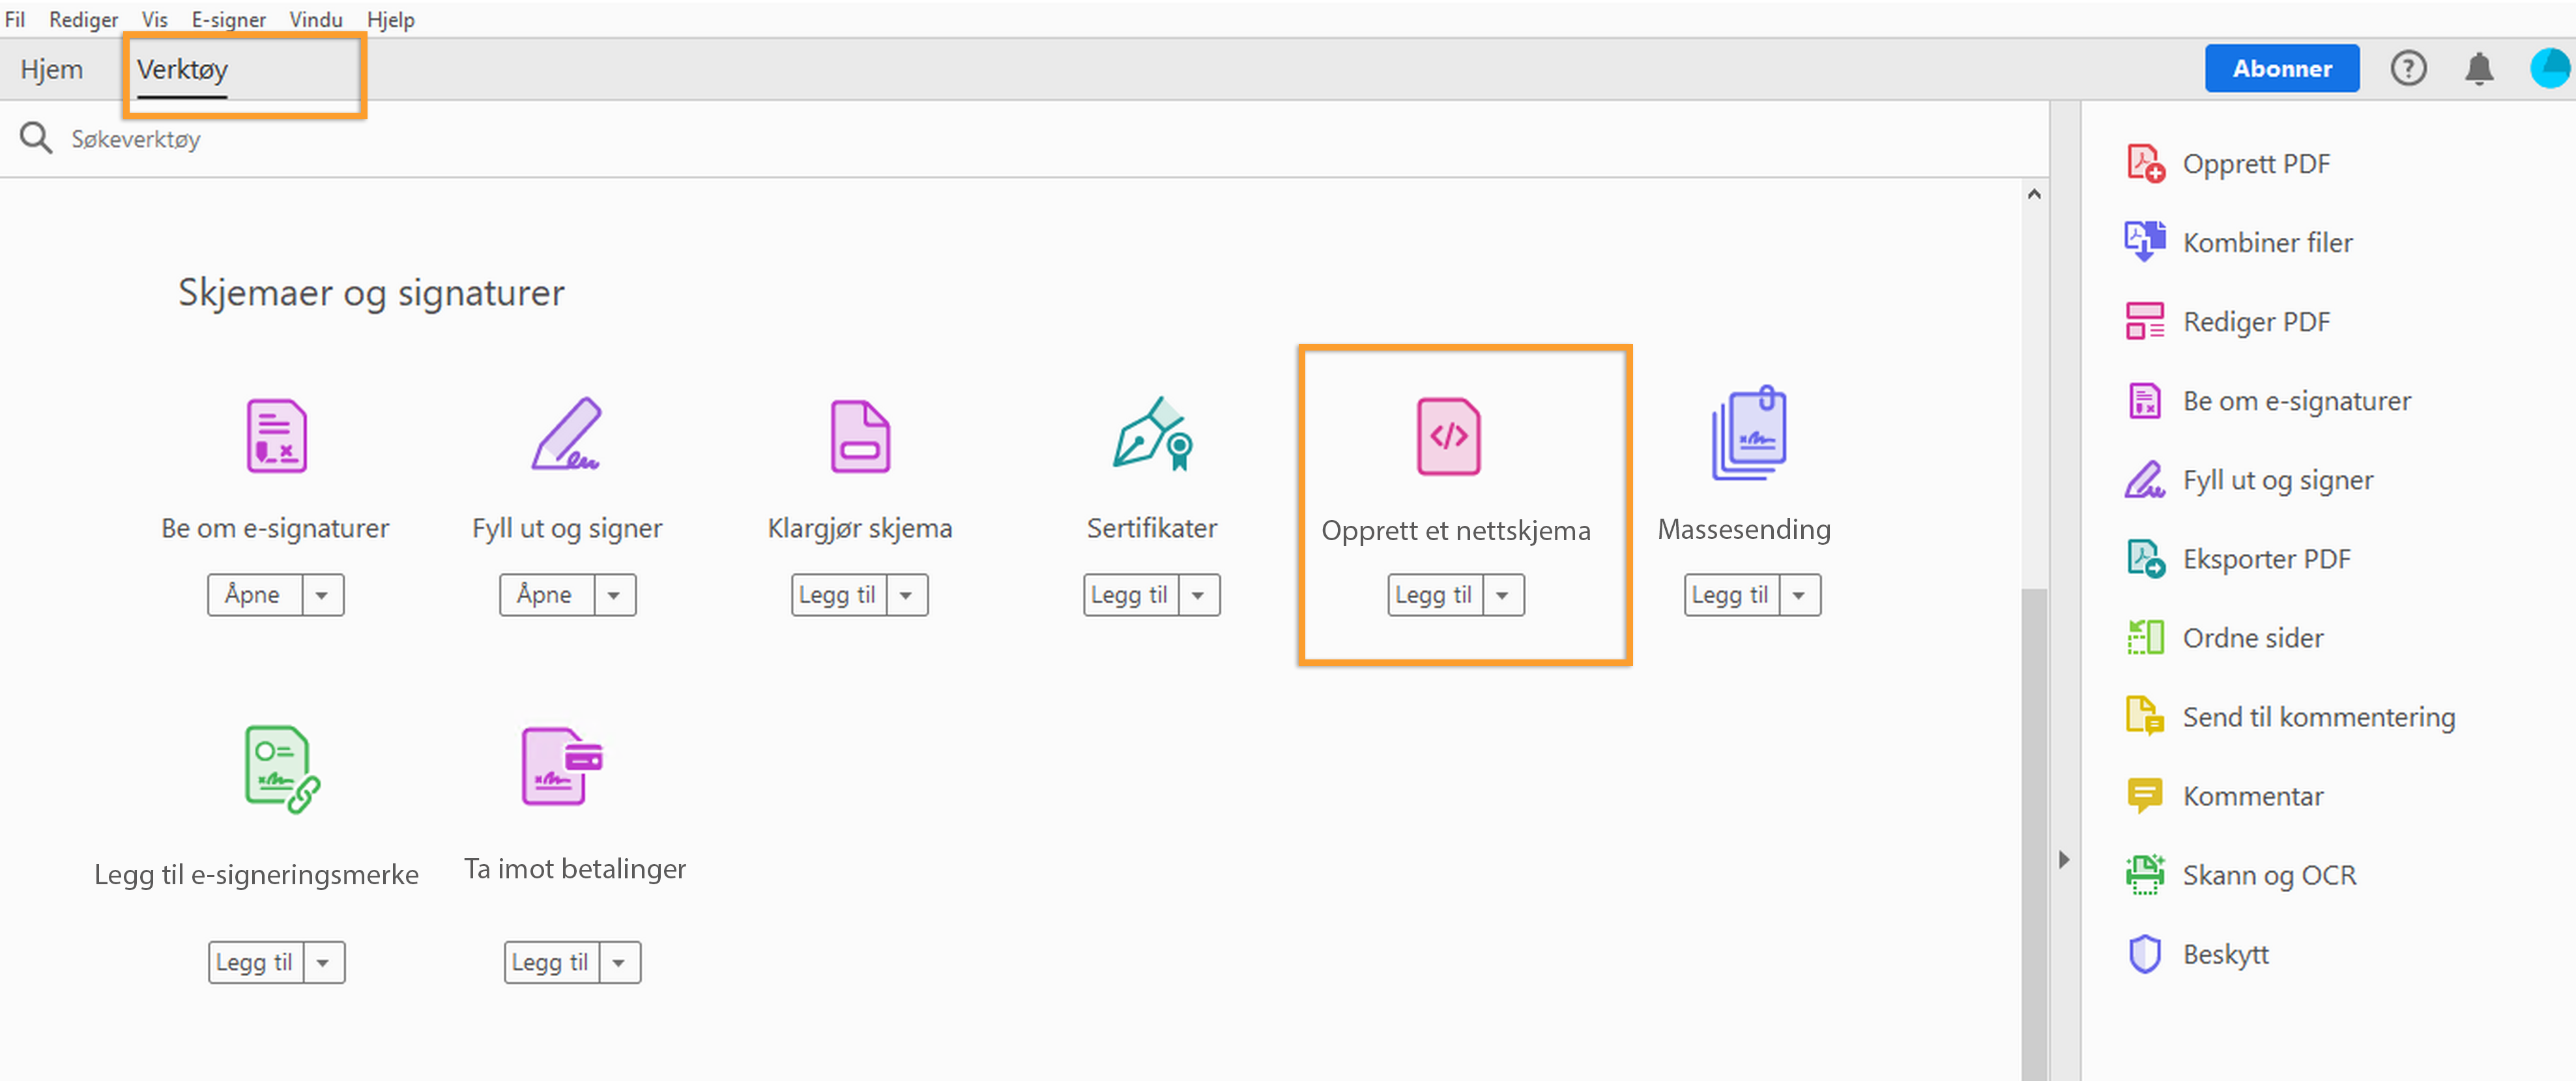
Task: Switch to the Hjem tab
Action: pos(52,69)
